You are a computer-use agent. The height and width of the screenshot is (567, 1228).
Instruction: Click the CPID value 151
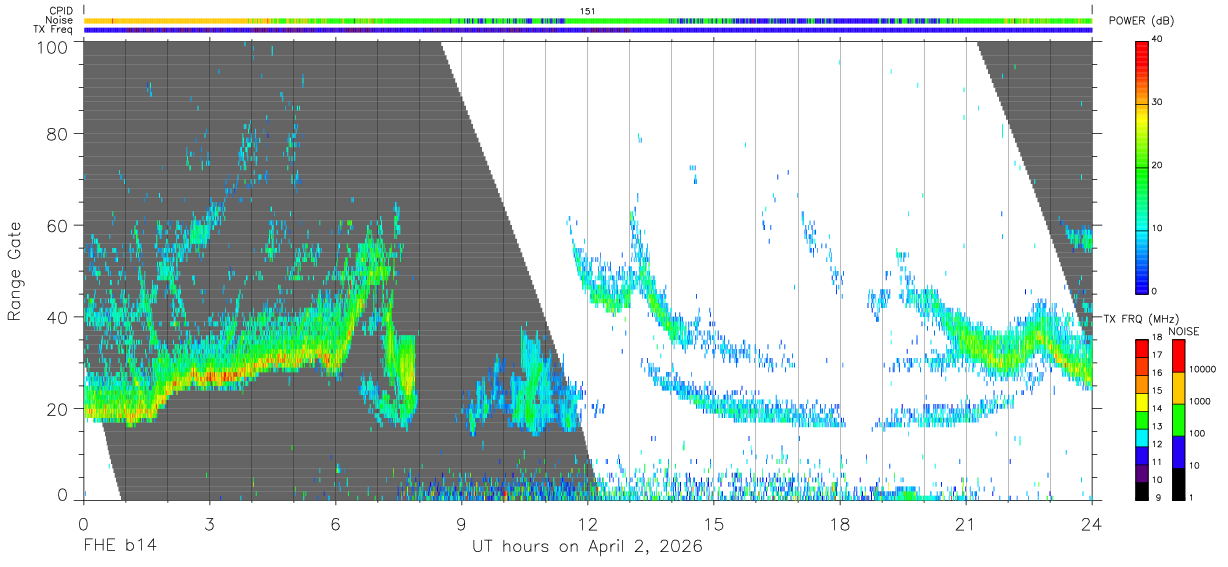pos(588,10)
